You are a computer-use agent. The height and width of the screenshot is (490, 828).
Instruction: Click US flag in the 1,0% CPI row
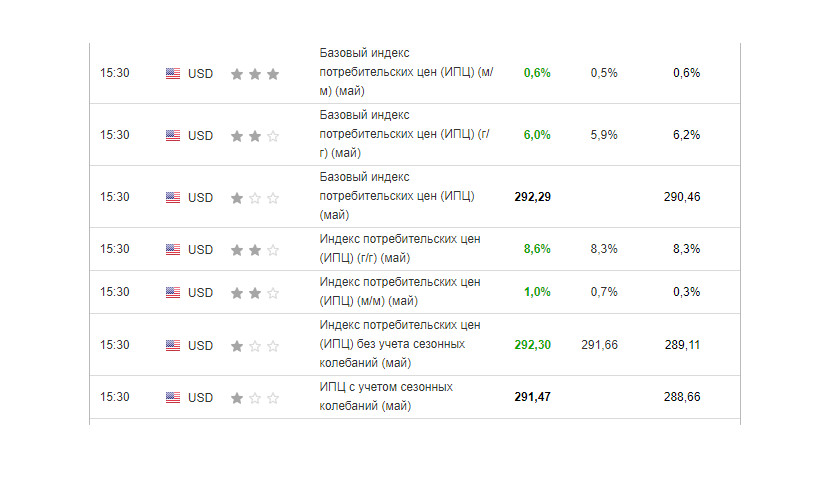(x=173, y=293)
